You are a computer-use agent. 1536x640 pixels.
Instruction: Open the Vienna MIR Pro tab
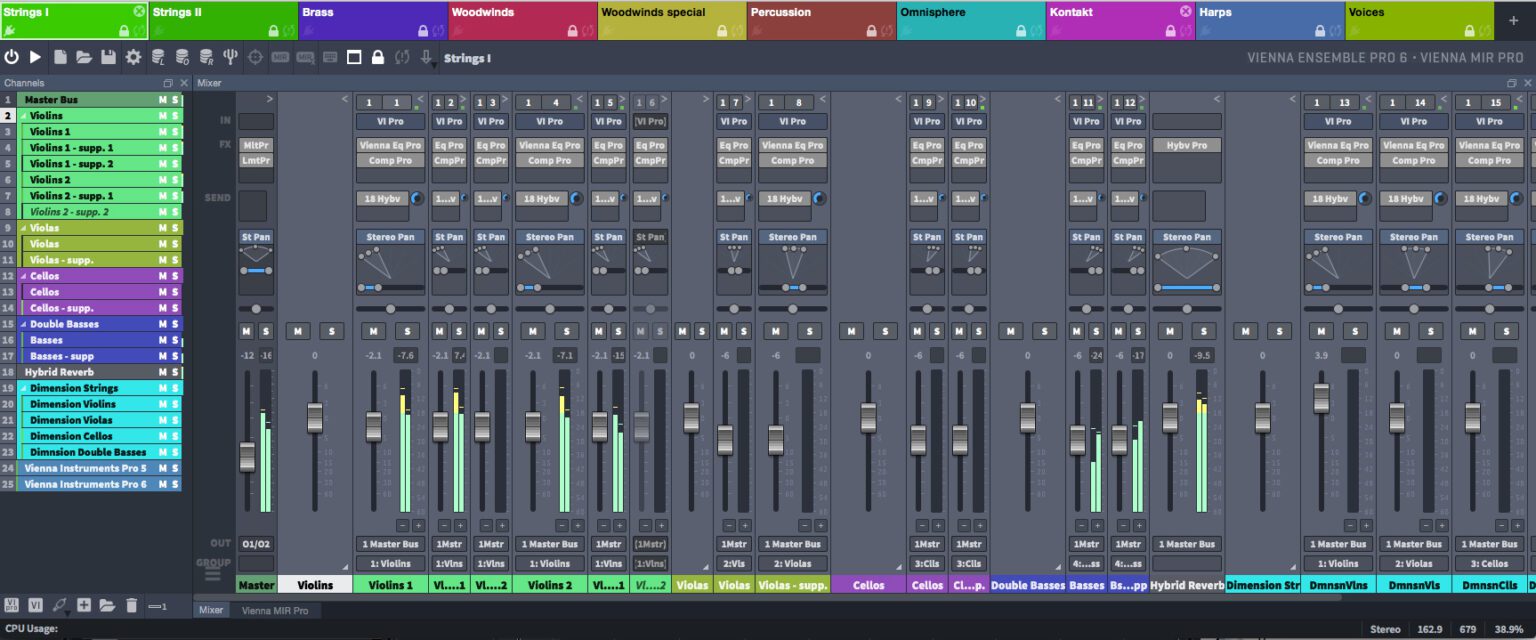[x=274, y=610]
